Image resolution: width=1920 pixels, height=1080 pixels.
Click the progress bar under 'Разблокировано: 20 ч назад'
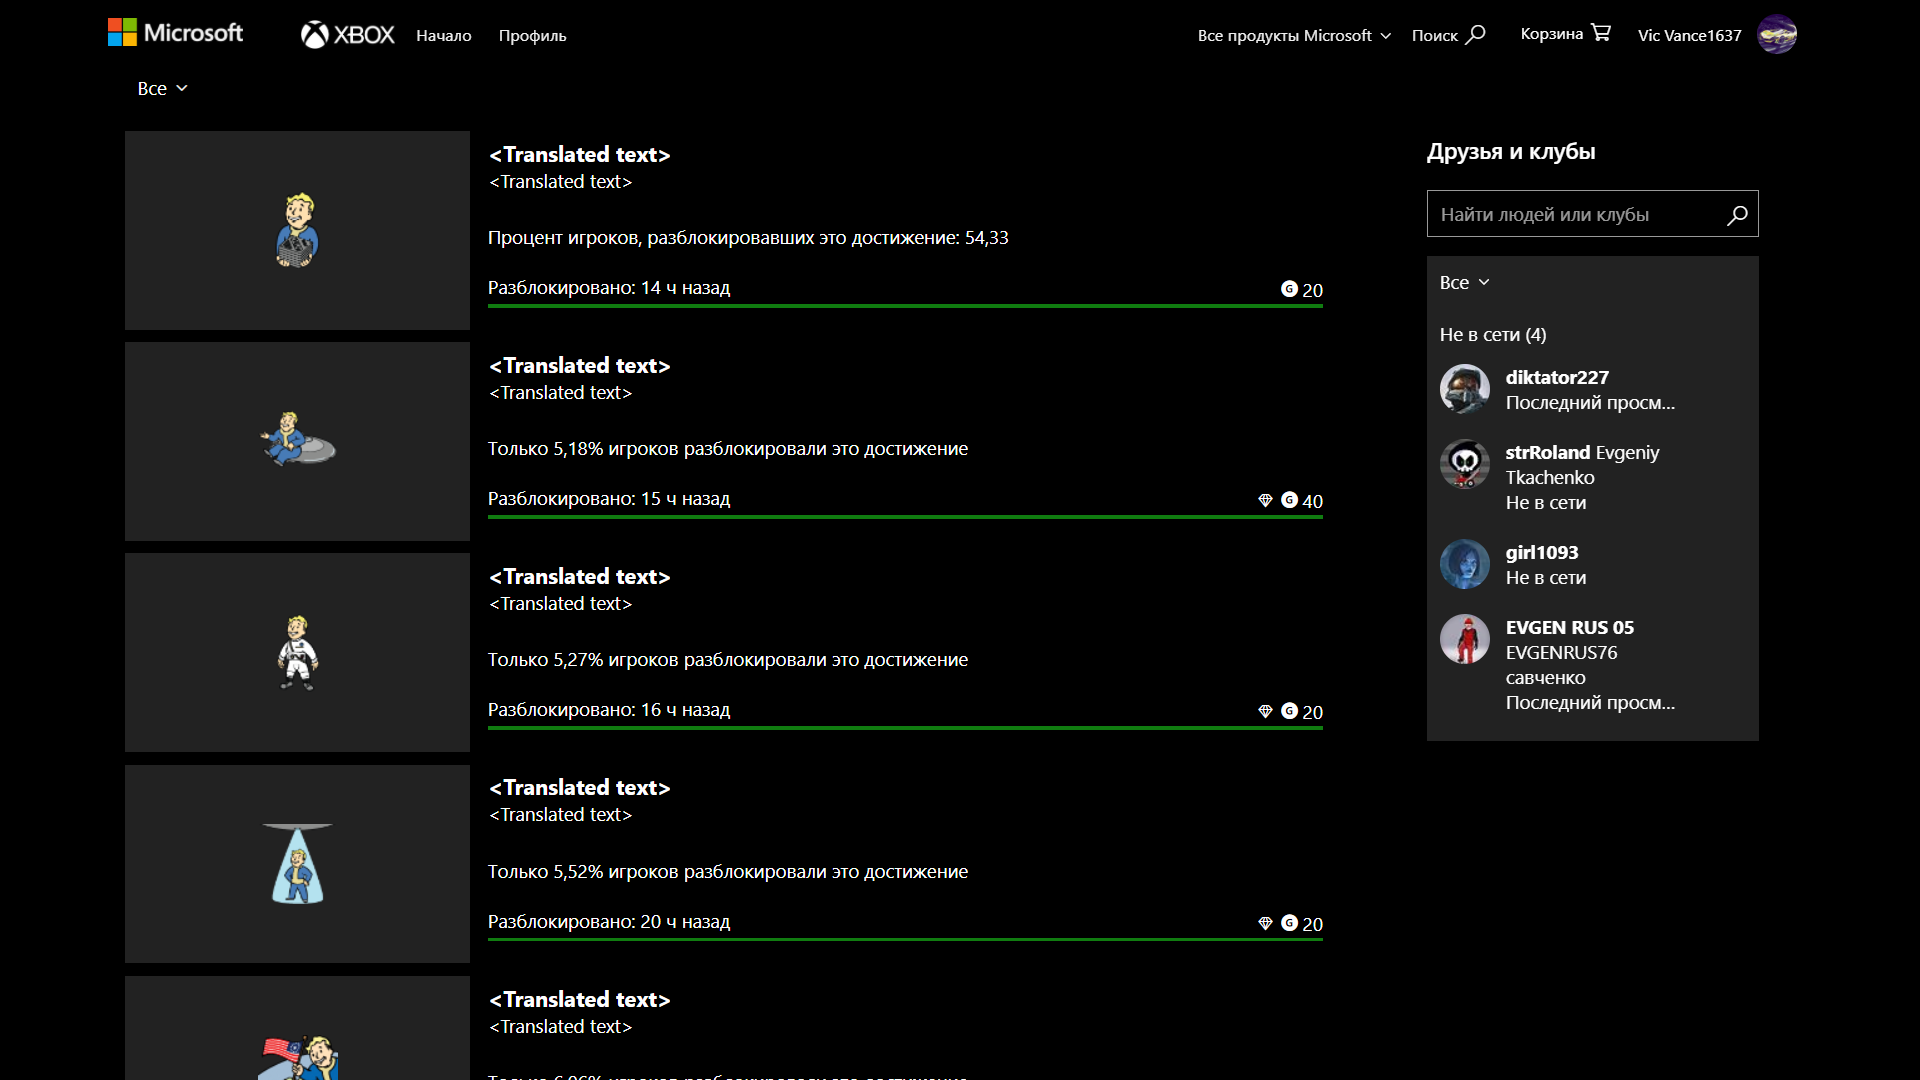pyautogui.click(x=905, y=939)
